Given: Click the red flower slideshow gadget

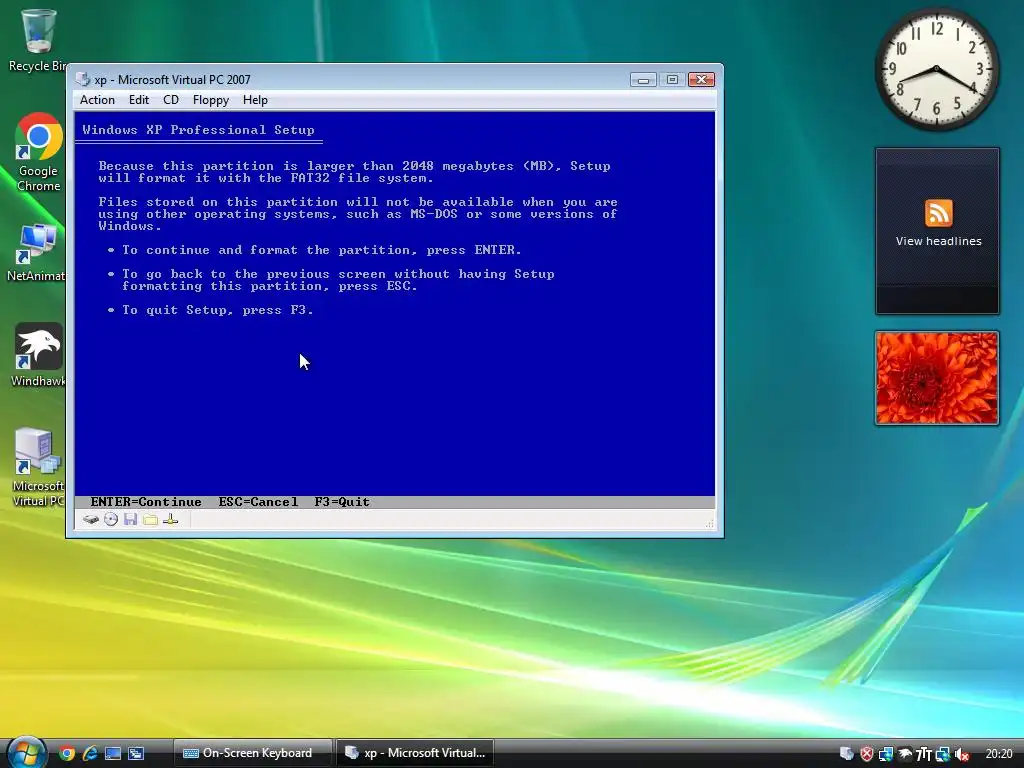Looking at the screenshot, I should click(x=937, y=378).
